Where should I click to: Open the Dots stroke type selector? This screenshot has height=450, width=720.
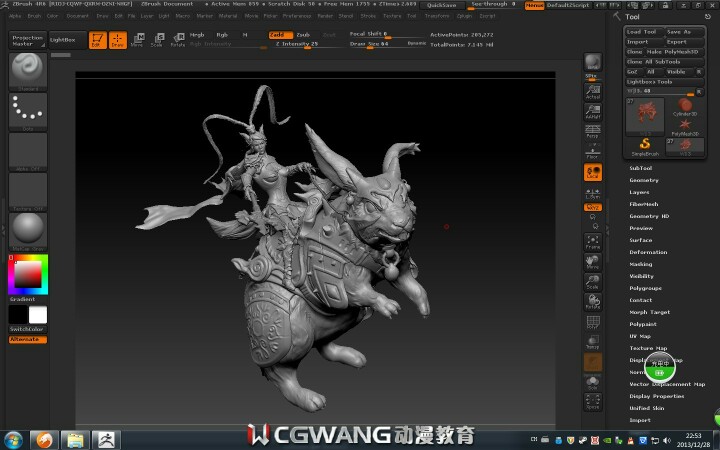[x=28, y=112]
